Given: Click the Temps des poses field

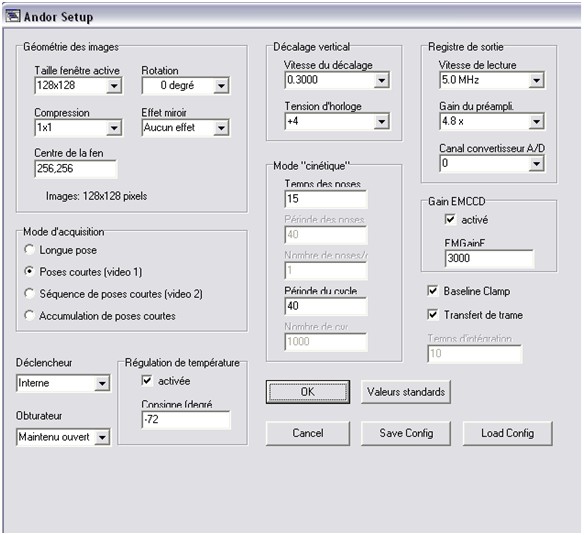Looking at the screenshot, I should (x=326, y=199).
